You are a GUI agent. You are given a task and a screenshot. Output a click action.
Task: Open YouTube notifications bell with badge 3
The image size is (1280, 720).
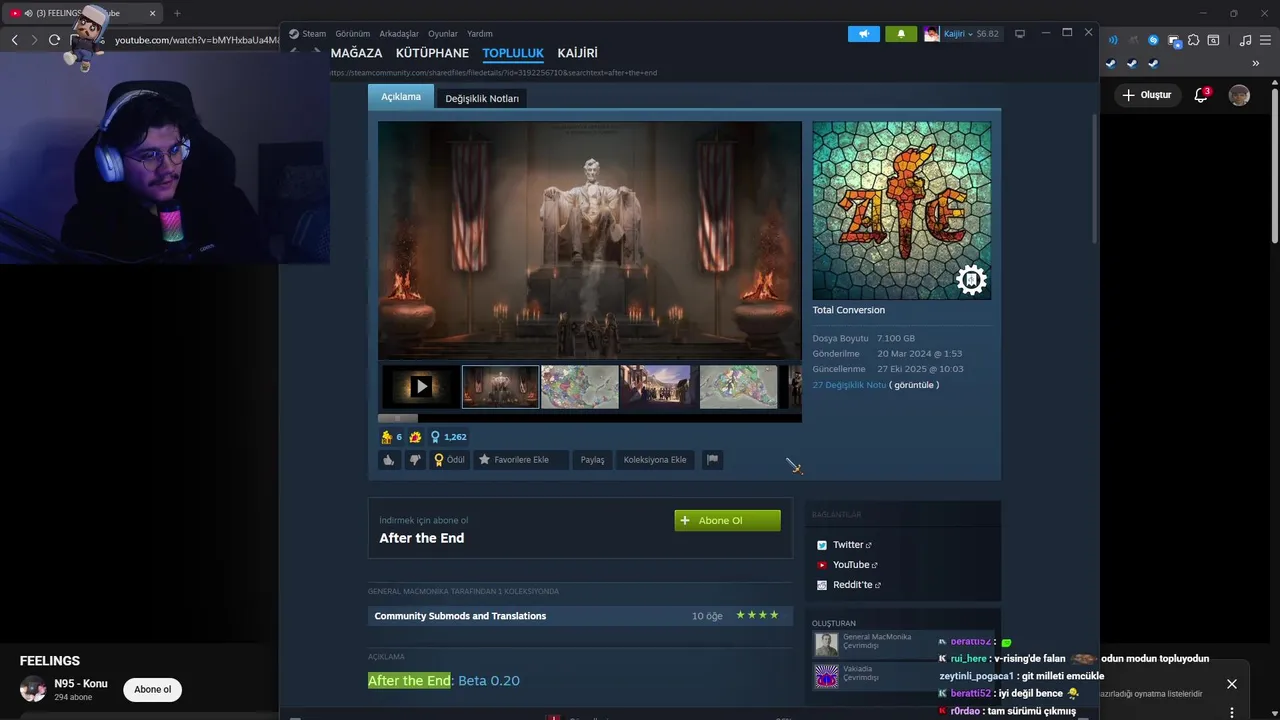[x=1202, y=95]
